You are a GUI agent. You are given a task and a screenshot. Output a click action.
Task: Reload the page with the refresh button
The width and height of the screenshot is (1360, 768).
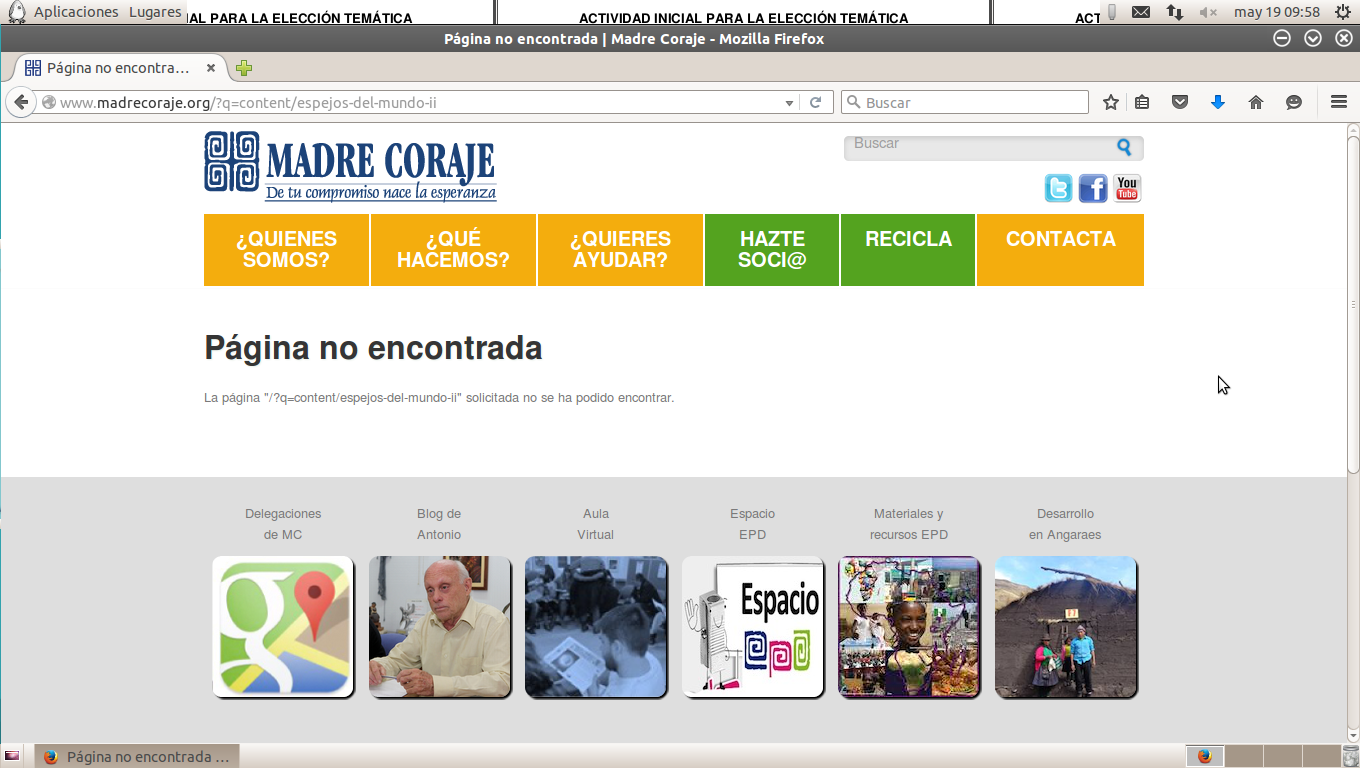point(816,102)
